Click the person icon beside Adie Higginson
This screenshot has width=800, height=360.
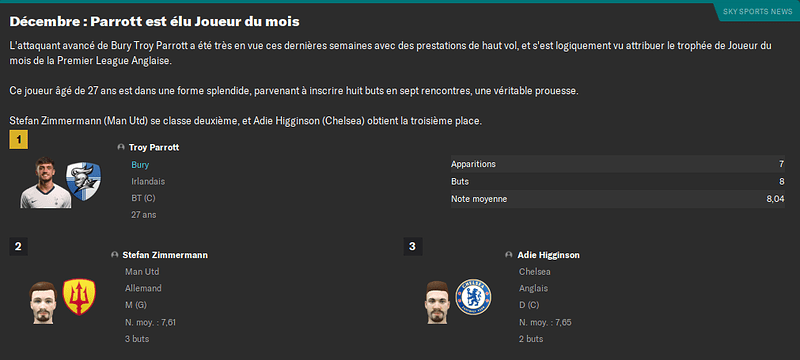509,255
